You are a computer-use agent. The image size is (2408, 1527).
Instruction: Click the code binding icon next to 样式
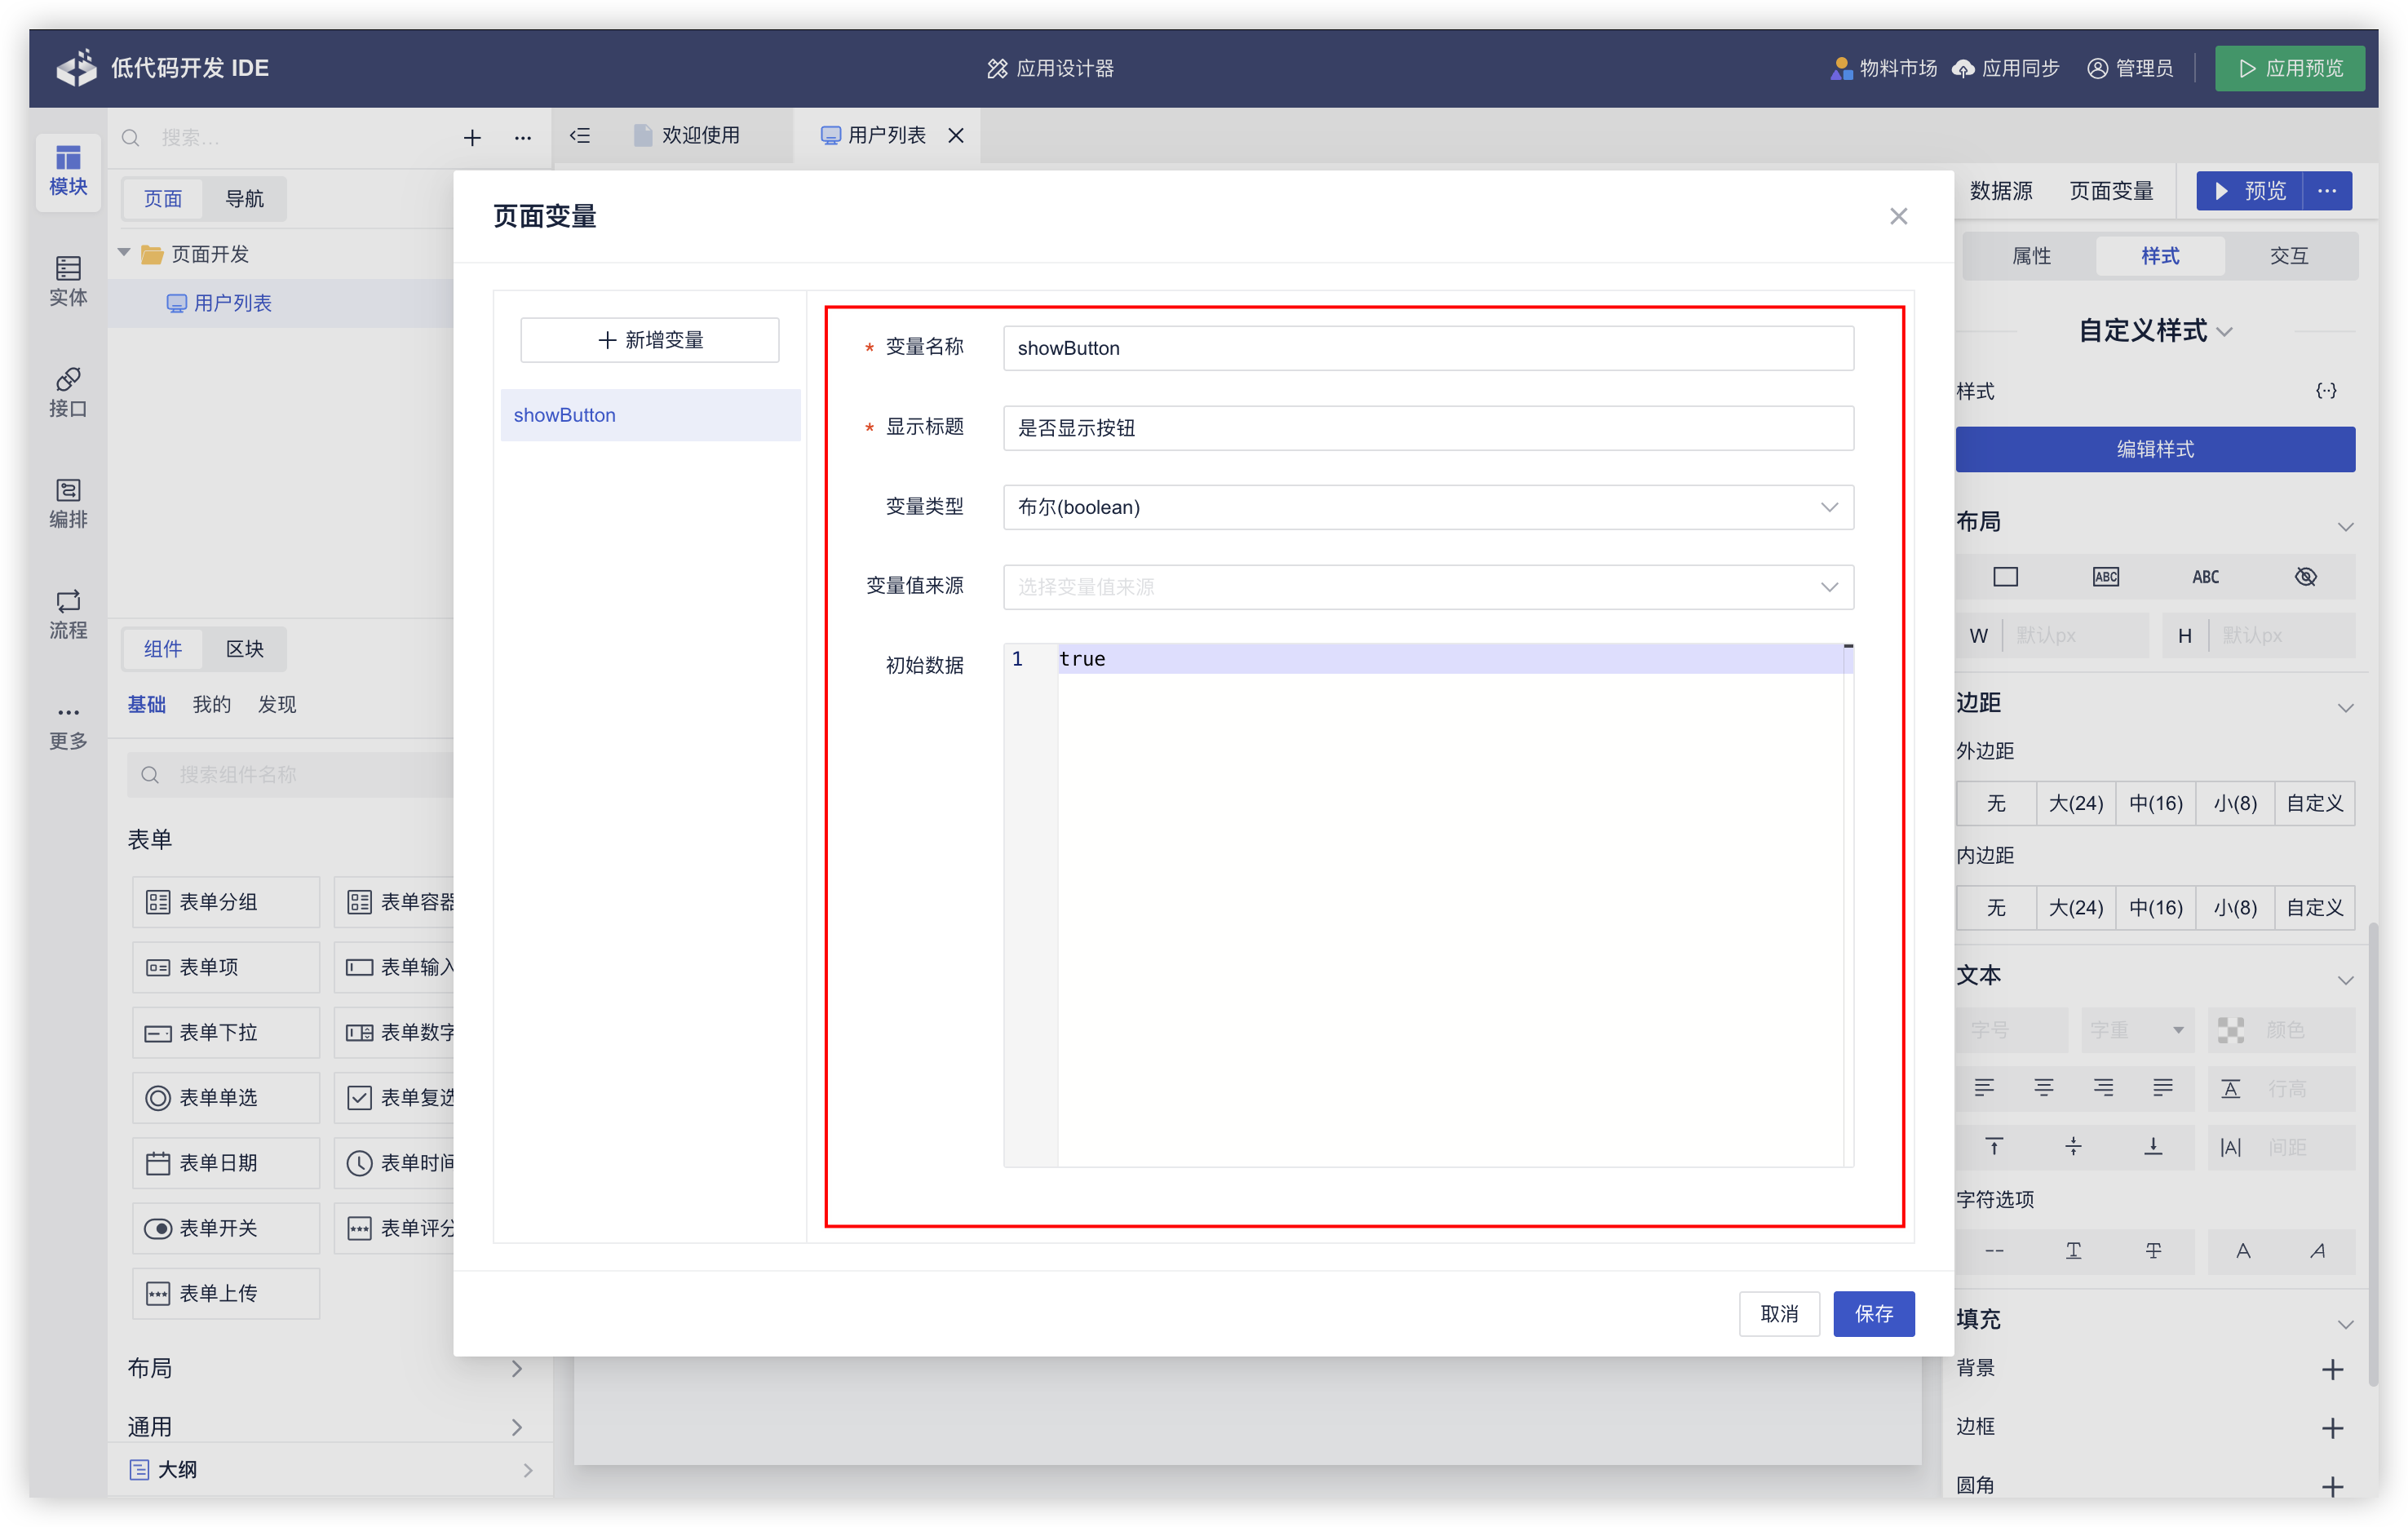click(2326, 390)
